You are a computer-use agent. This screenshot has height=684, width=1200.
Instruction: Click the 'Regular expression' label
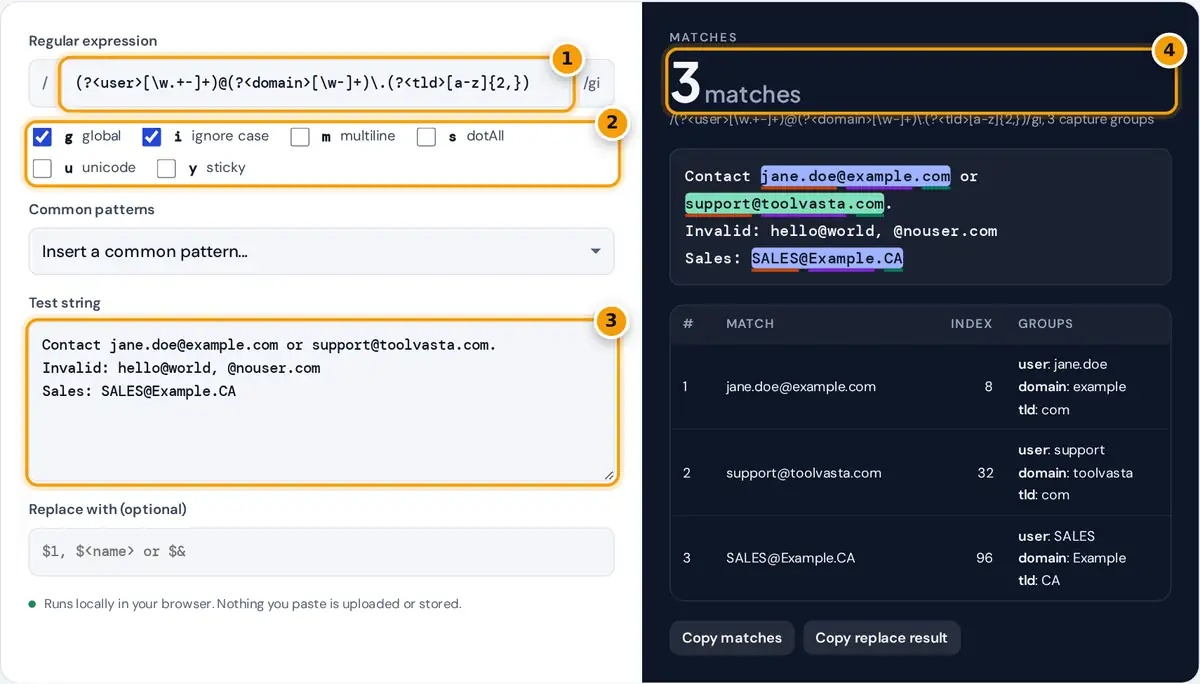pos(93,41)
